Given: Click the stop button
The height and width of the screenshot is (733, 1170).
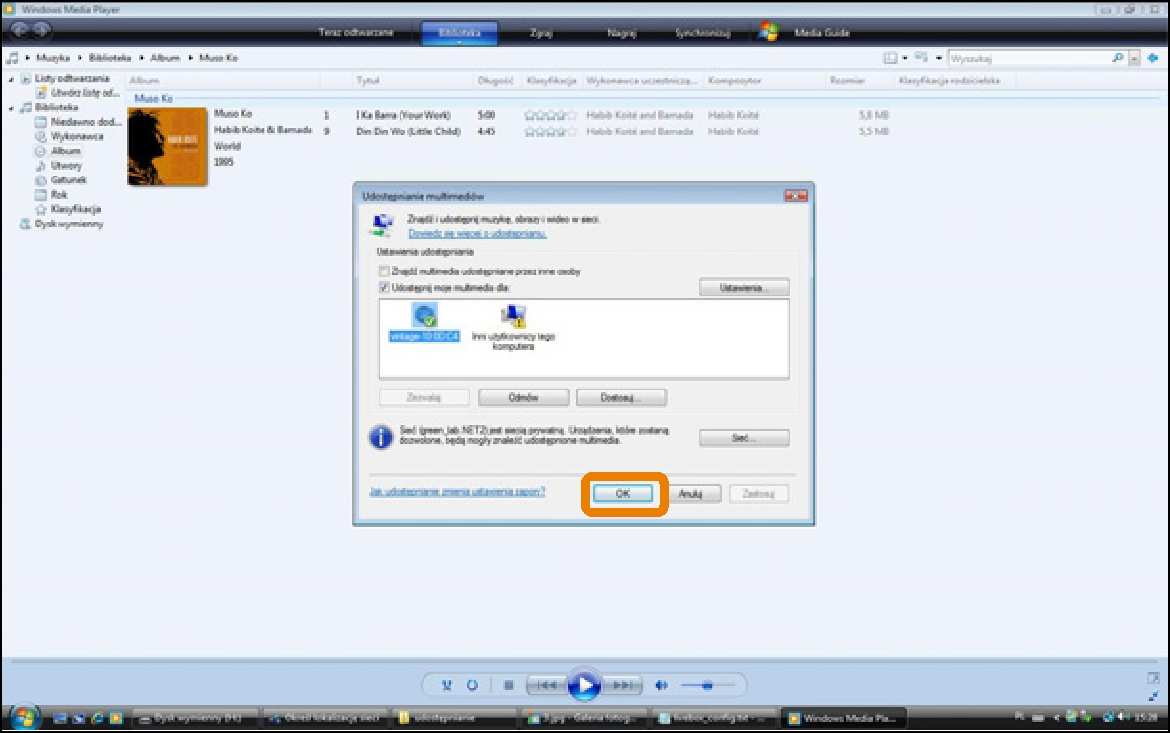Looking at the screenshot, I should (x=508, y=685).
